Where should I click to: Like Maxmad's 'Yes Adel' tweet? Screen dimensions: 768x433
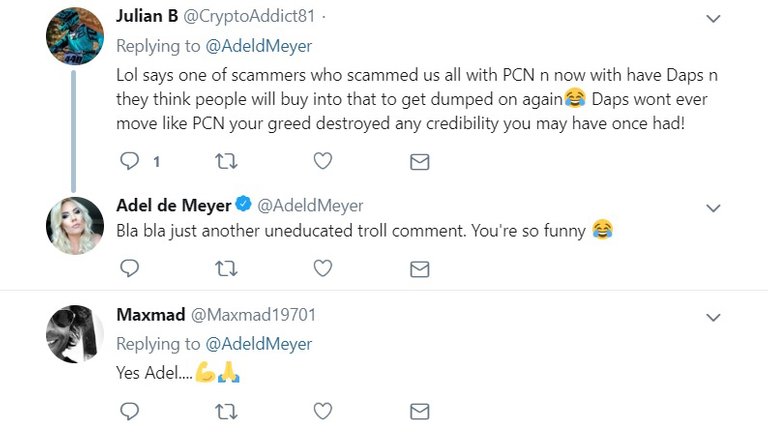[x=323, y=411]
